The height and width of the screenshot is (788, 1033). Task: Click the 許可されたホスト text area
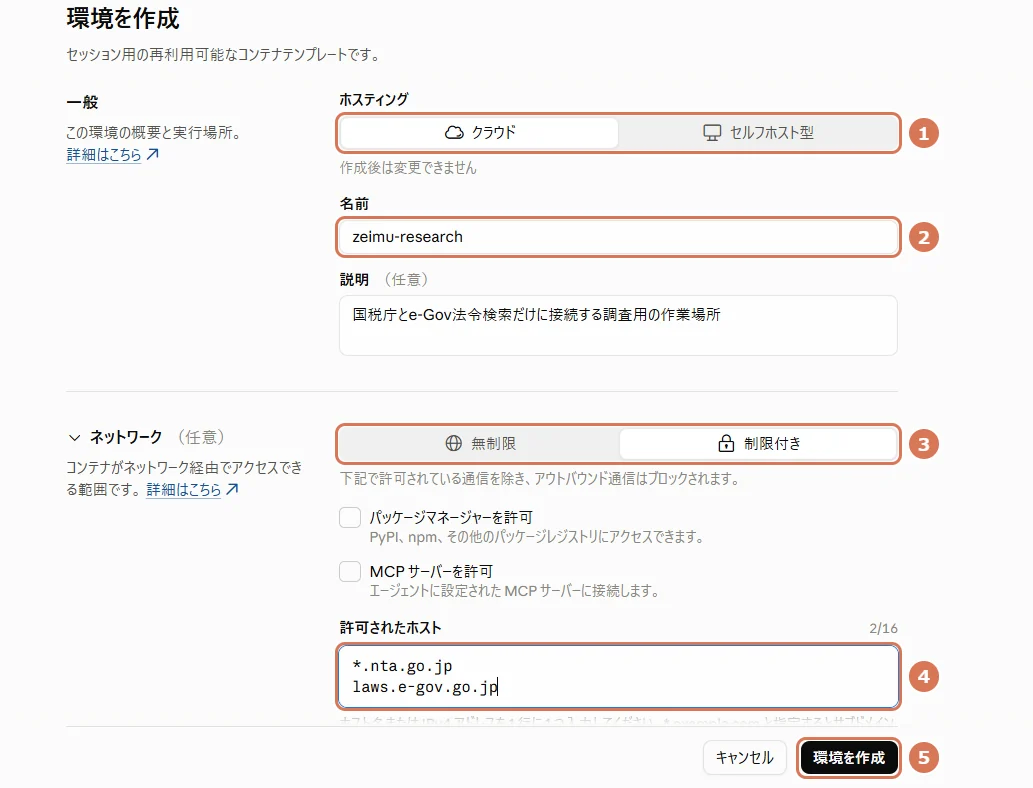point(618,677)
